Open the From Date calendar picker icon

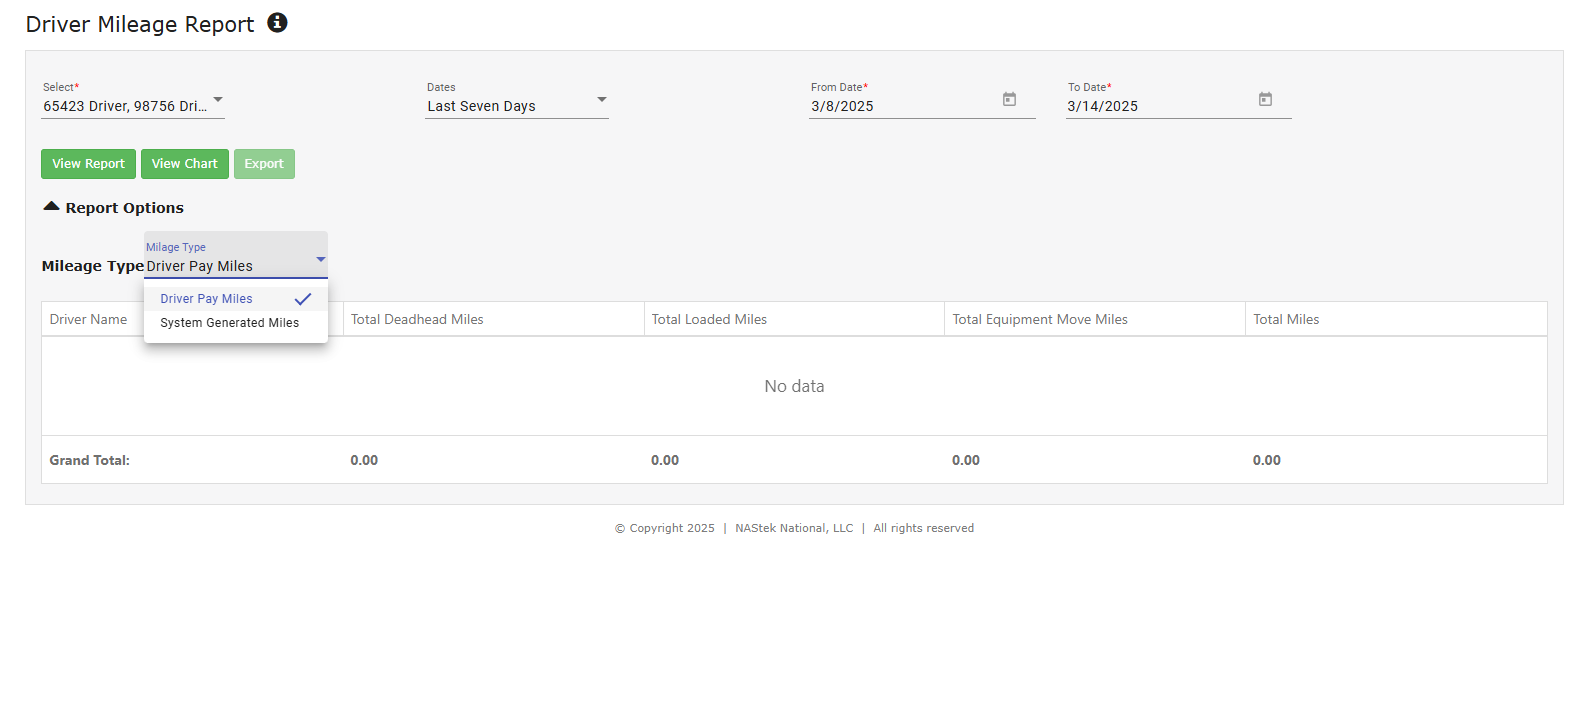coord(1009,100)
